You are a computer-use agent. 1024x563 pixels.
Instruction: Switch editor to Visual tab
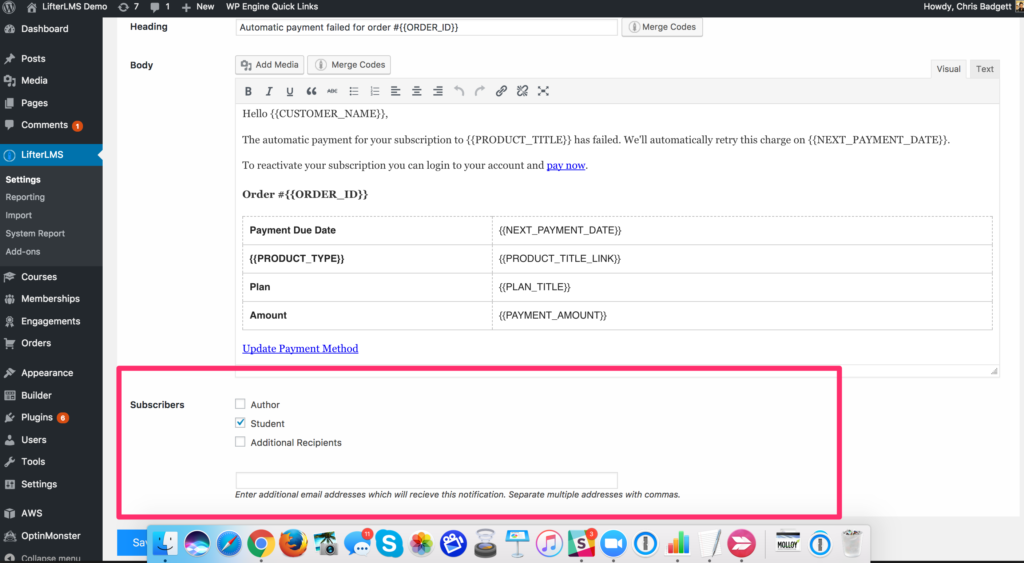(x=948, y=69)
